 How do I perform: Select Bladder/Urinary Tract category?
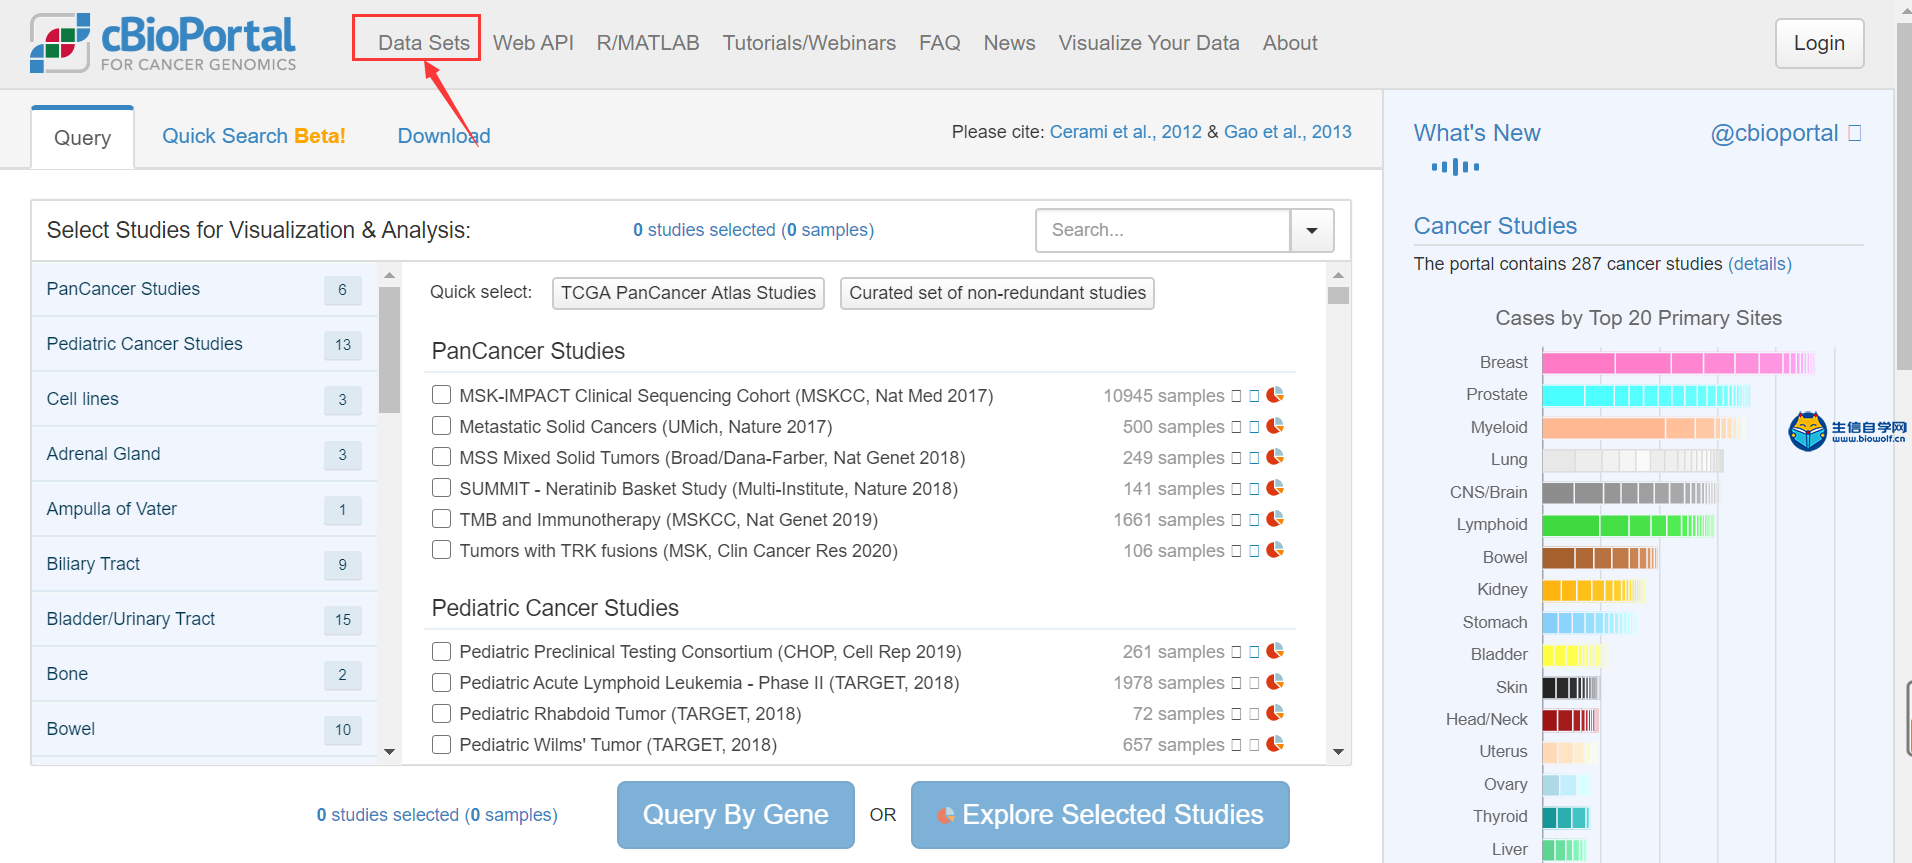[x=204, y=619]
